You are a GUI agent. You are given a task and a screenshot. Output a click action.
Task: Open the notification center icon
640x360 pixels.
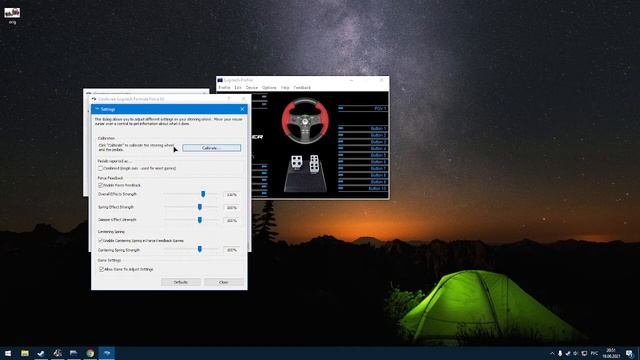tap(629, 353)
